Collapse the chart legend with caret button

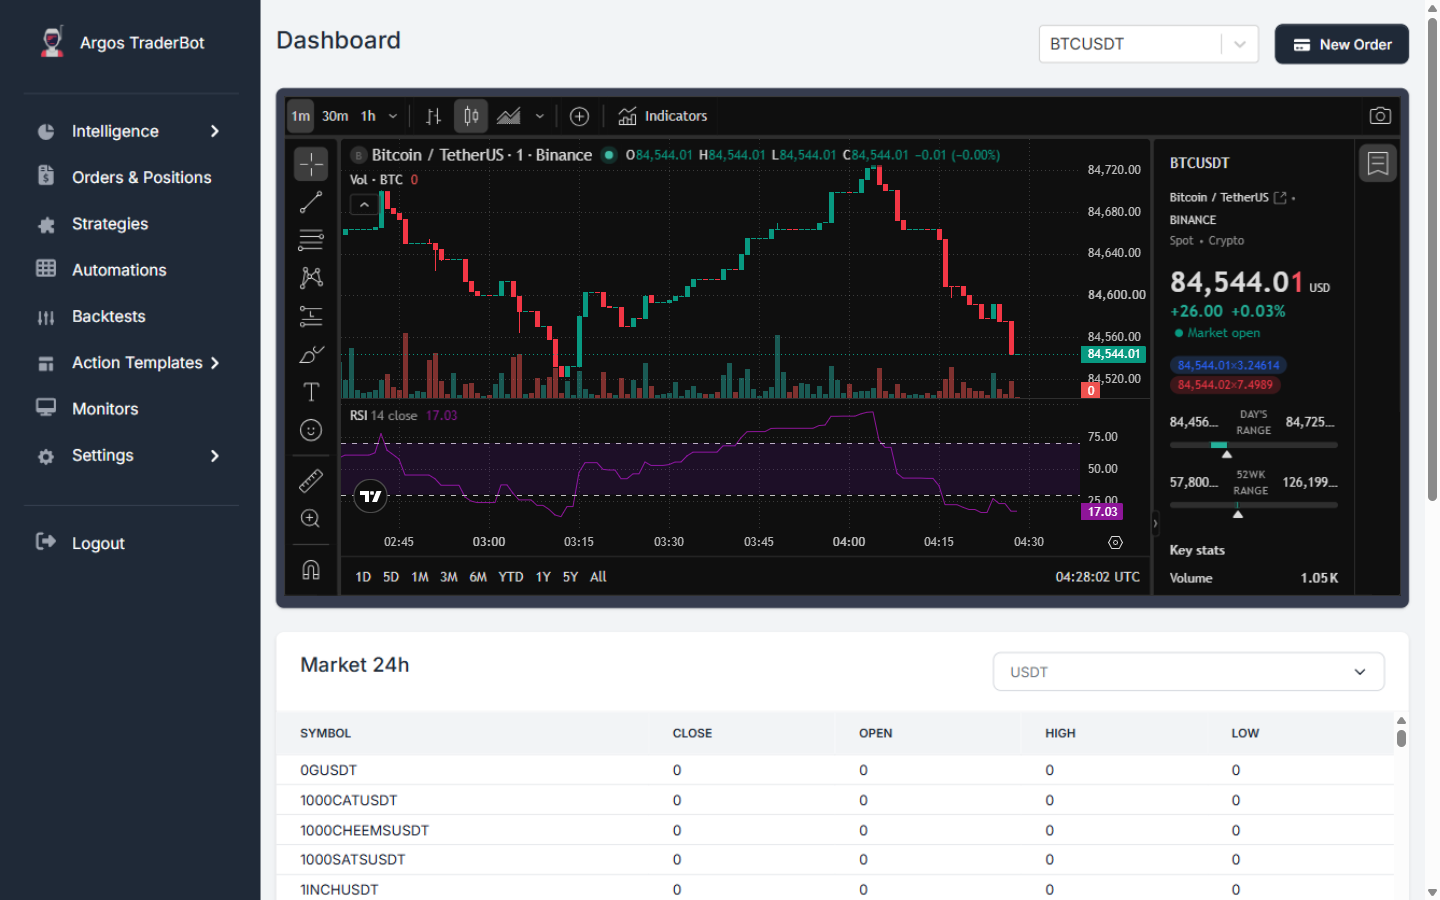point(364,205)
